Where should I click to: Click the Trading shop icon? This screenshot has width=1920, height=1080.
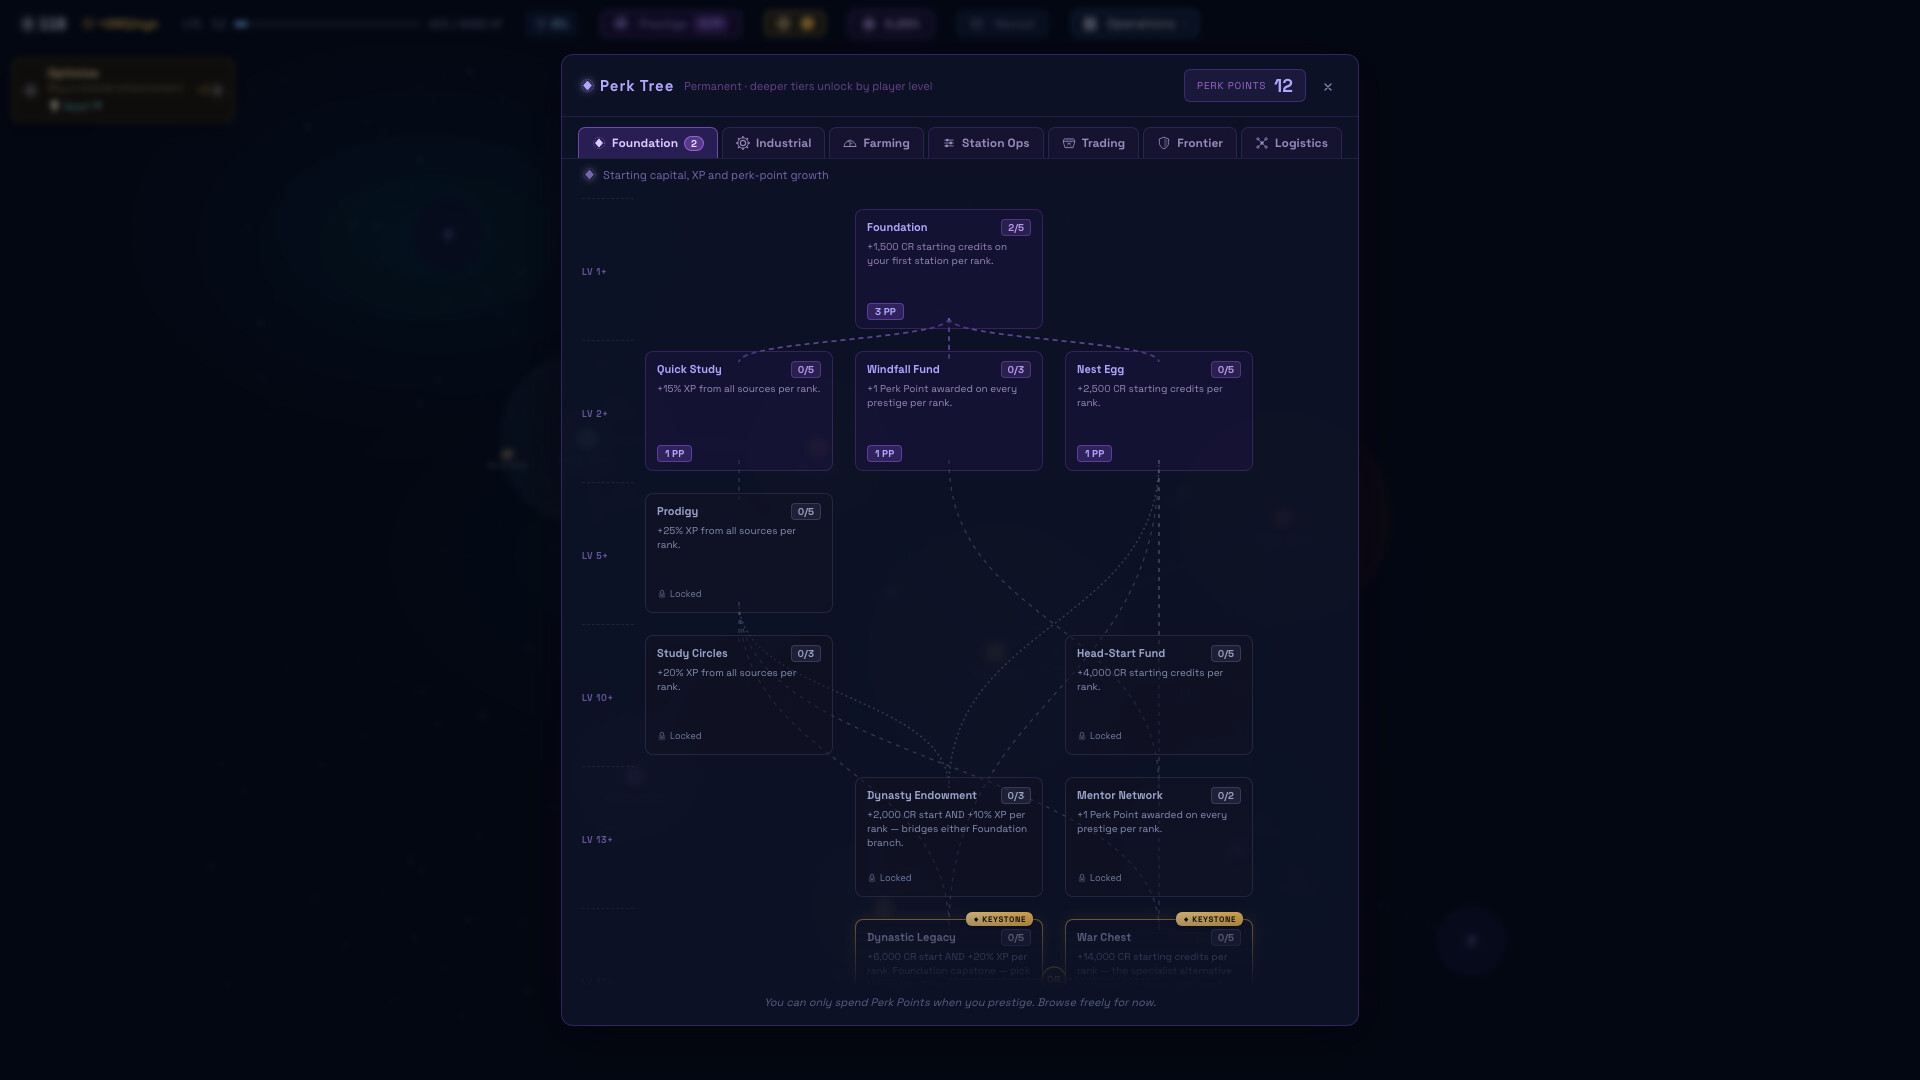(x=1069, y=143)
